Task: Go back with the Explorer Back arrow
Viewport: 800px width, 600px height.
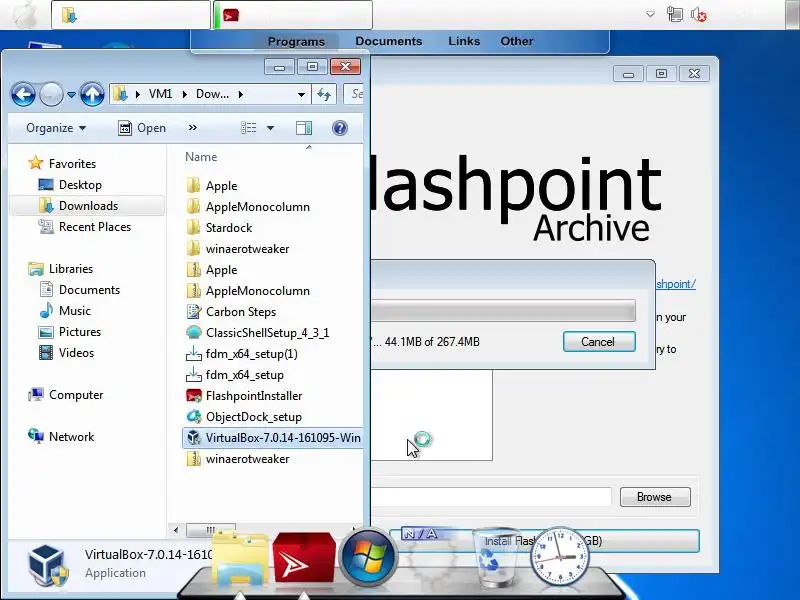Action: (23, 94)
